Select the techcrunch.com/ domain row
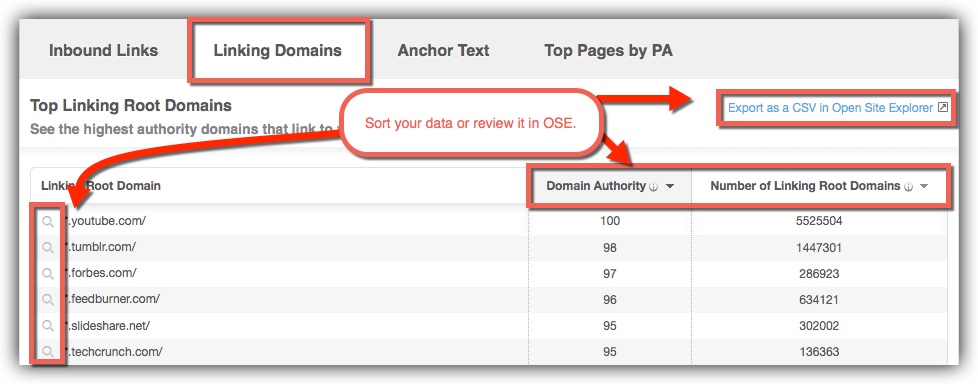Viewport: 978px width, 384px height. point(488,352)
